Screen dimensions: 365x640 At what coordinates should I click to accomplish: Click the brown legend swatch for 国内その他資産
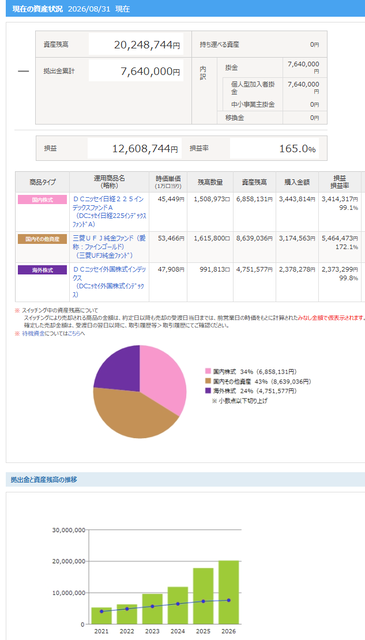[x=208, y=381]
